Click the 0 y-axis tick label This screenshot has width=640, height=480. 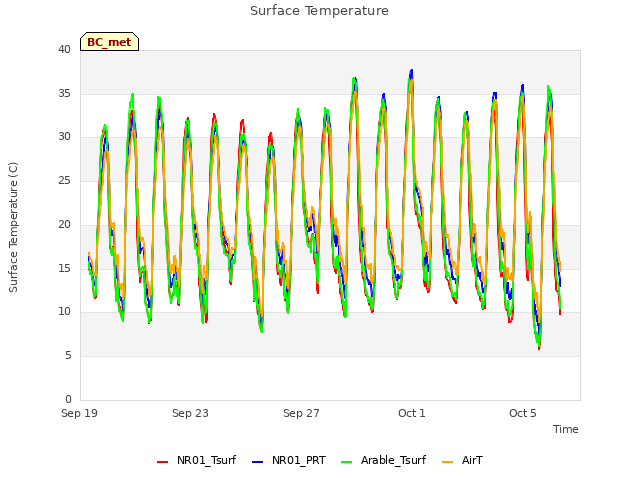point(68,399)
